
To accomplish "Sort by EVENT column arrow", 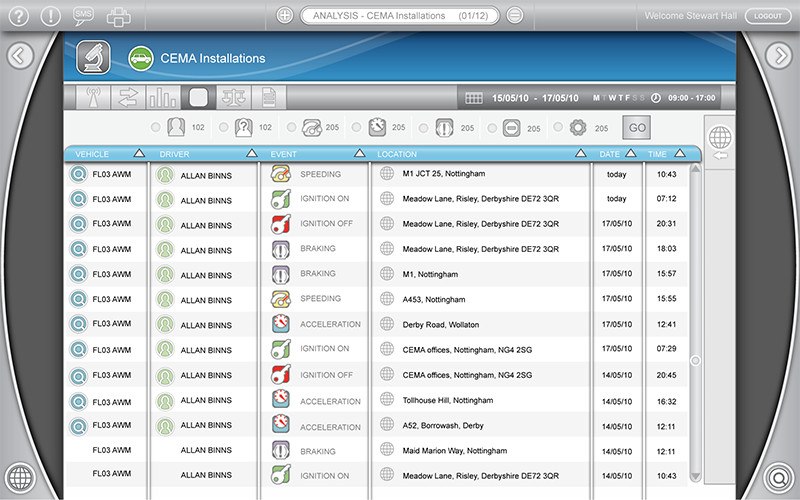I will 360,153.
